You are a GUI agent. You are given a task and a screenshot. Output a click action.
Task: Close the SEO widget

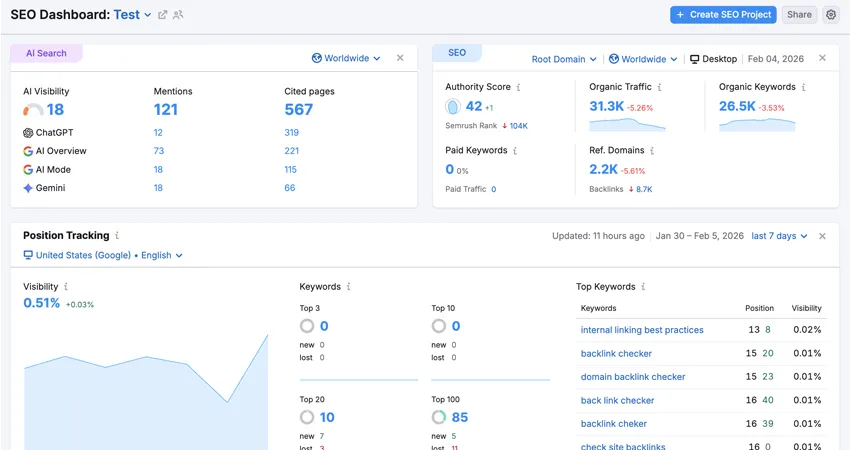(822, 58)
